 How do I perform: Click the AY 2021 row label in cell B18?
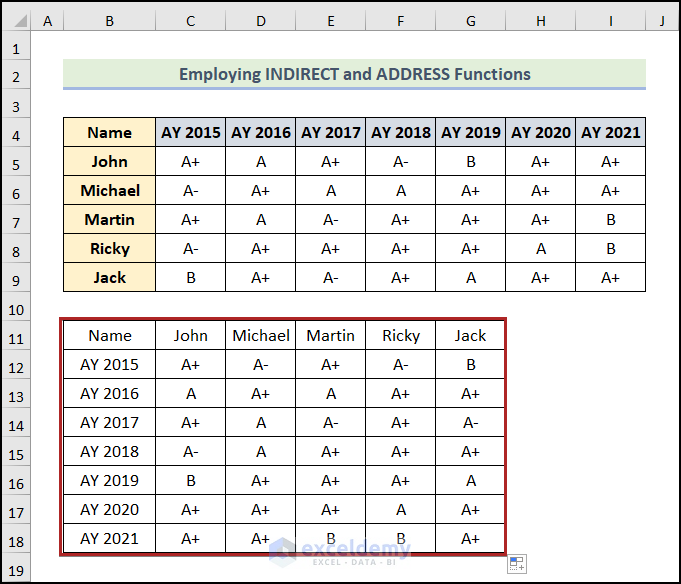point(109,538)
